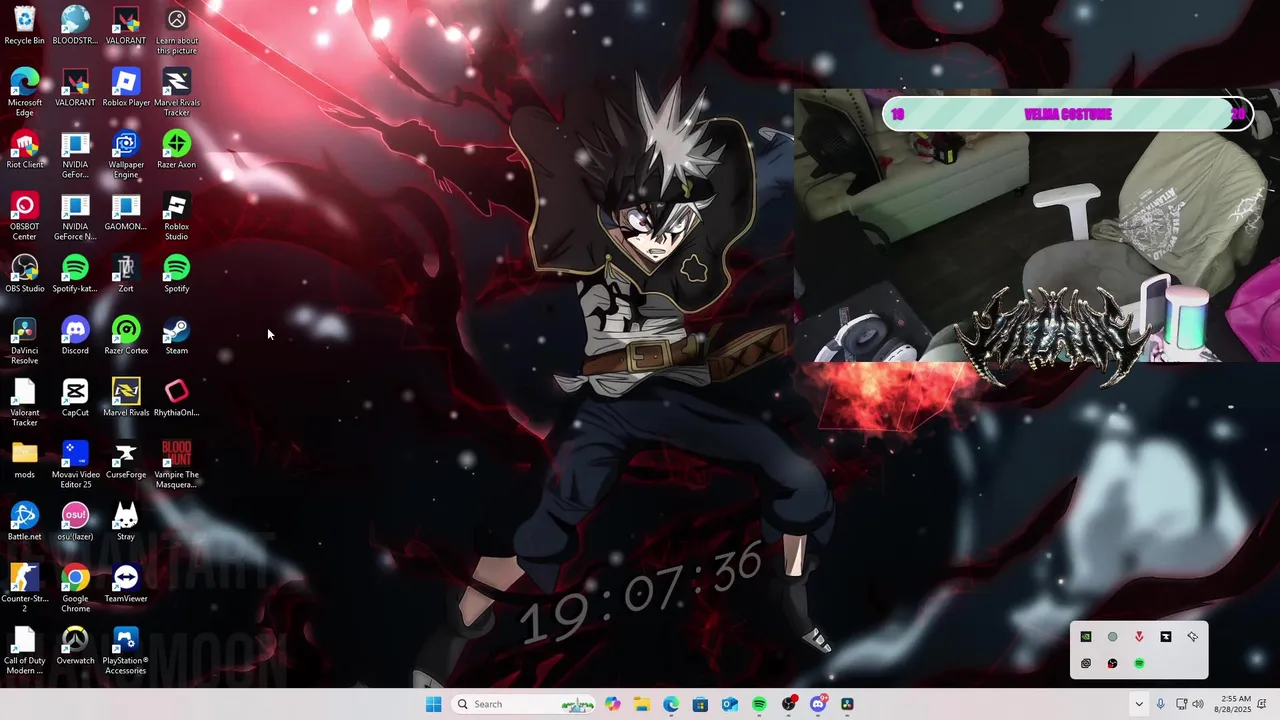Launch DaVinci Resolve desktop shortcut
The width and height of the screenshot is (1280, 720).
pyautogui.click(x=24, y=341)
